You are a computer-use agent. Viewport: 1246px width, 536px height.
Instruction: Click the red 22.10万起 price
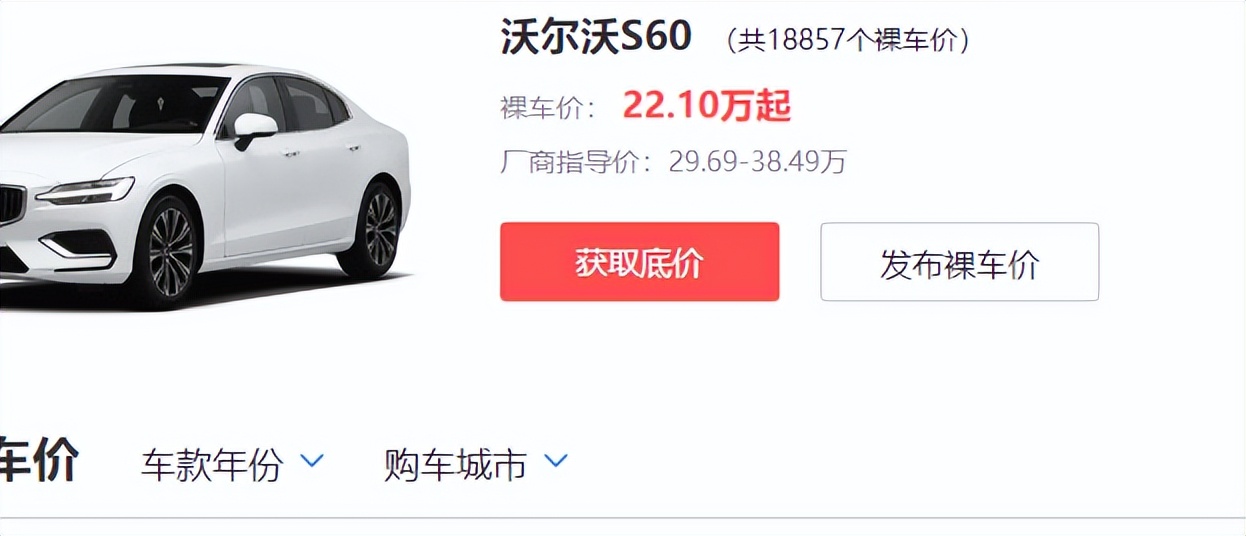707,105
